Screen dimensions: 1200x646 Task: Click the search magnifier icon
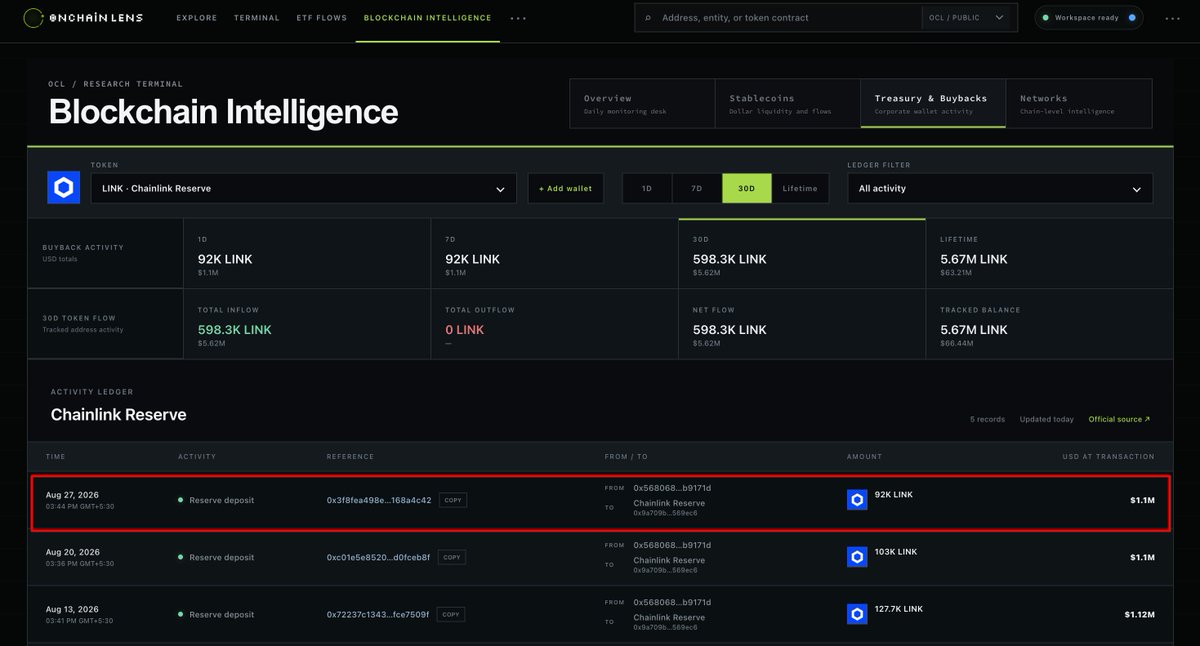point(648,18)
